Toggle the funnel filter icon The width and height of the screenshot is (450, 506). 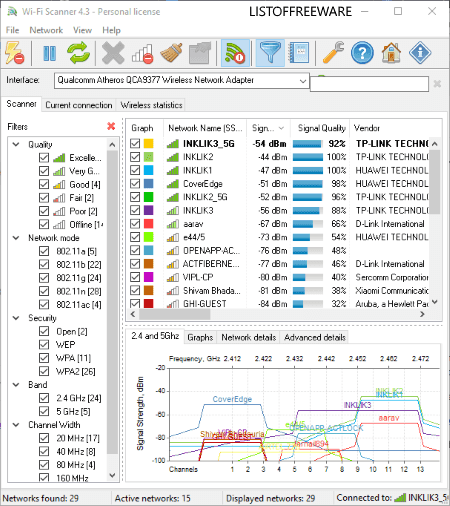point(270,53)
